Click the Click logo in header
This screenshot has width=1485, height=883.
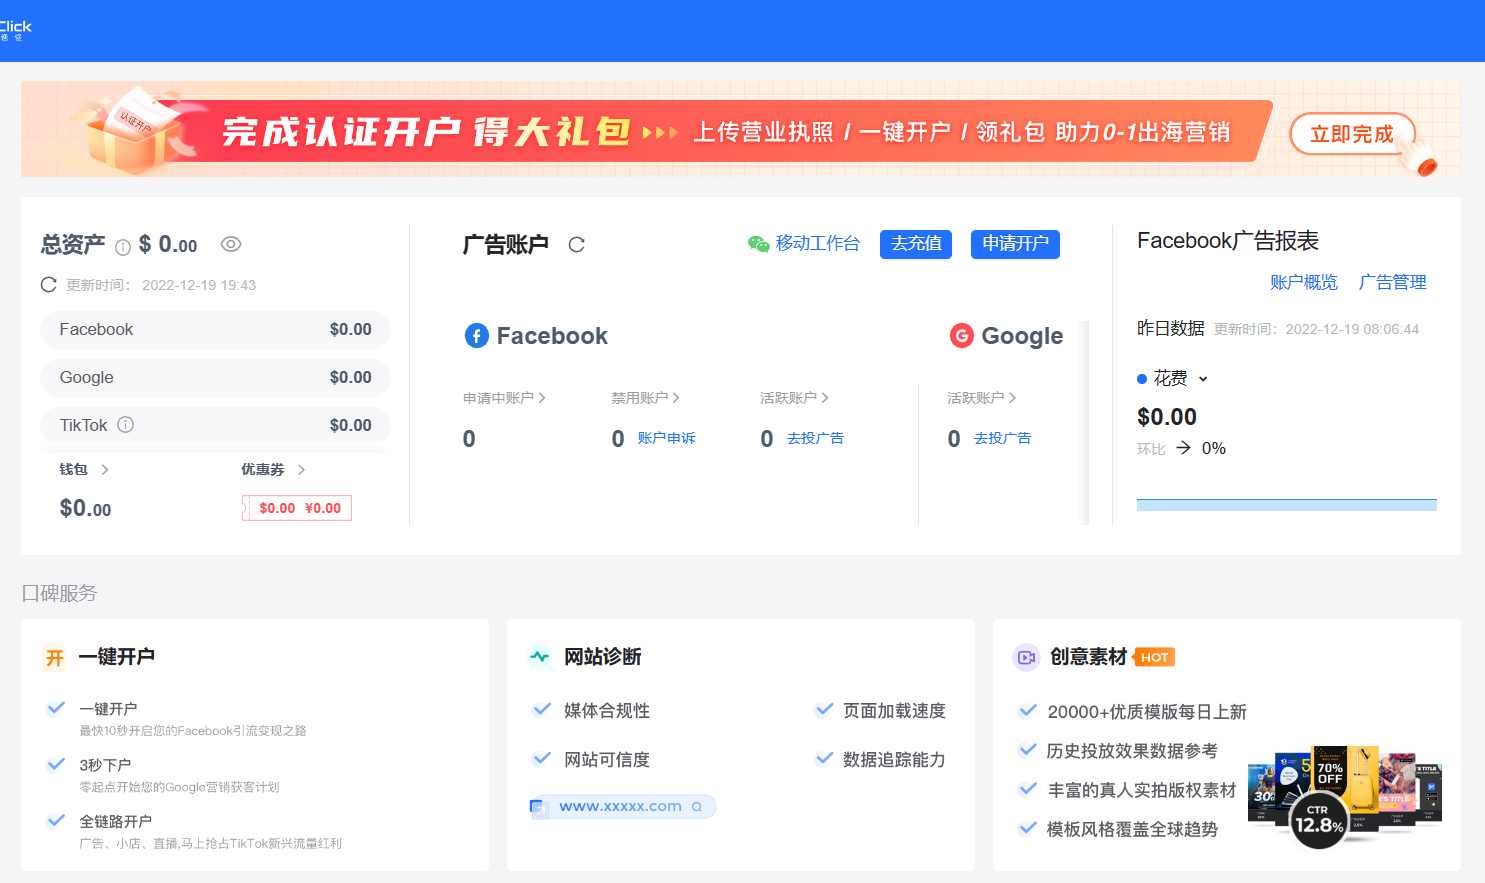pyautogui.click(x=16, y=30)
